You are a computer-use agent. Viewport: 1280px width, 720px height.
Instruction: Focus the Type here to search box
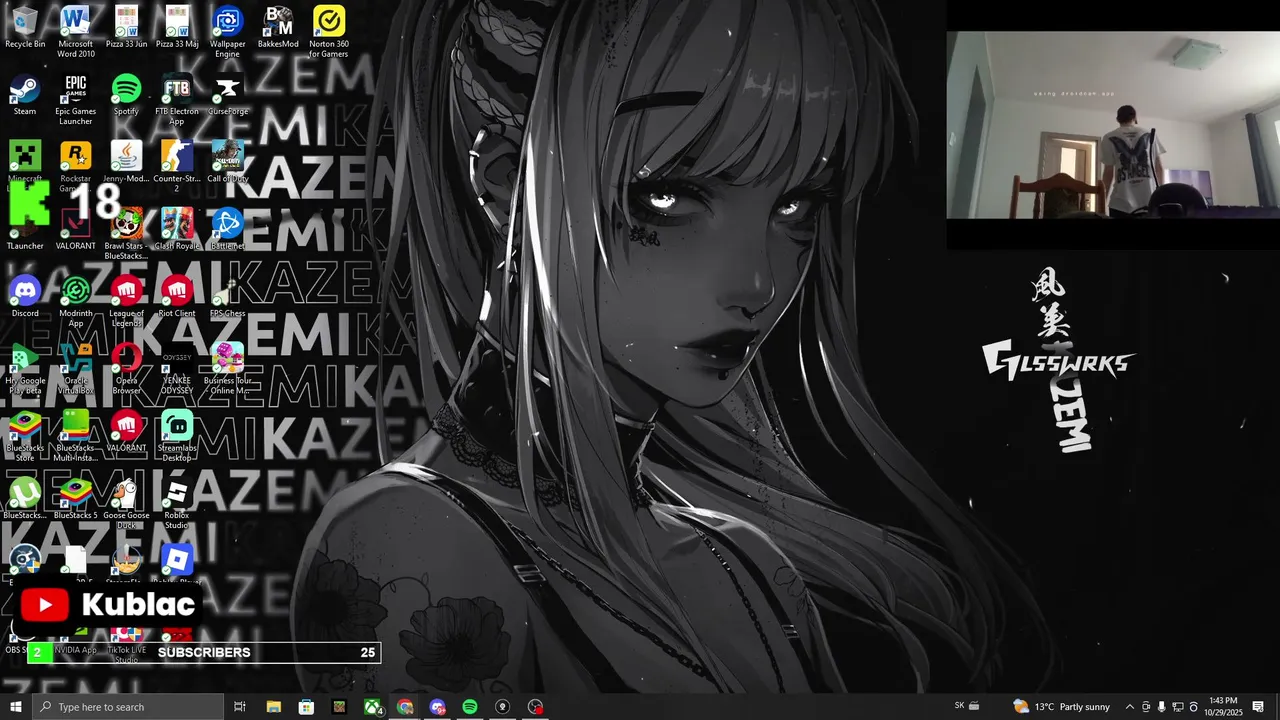pos(128,707)
